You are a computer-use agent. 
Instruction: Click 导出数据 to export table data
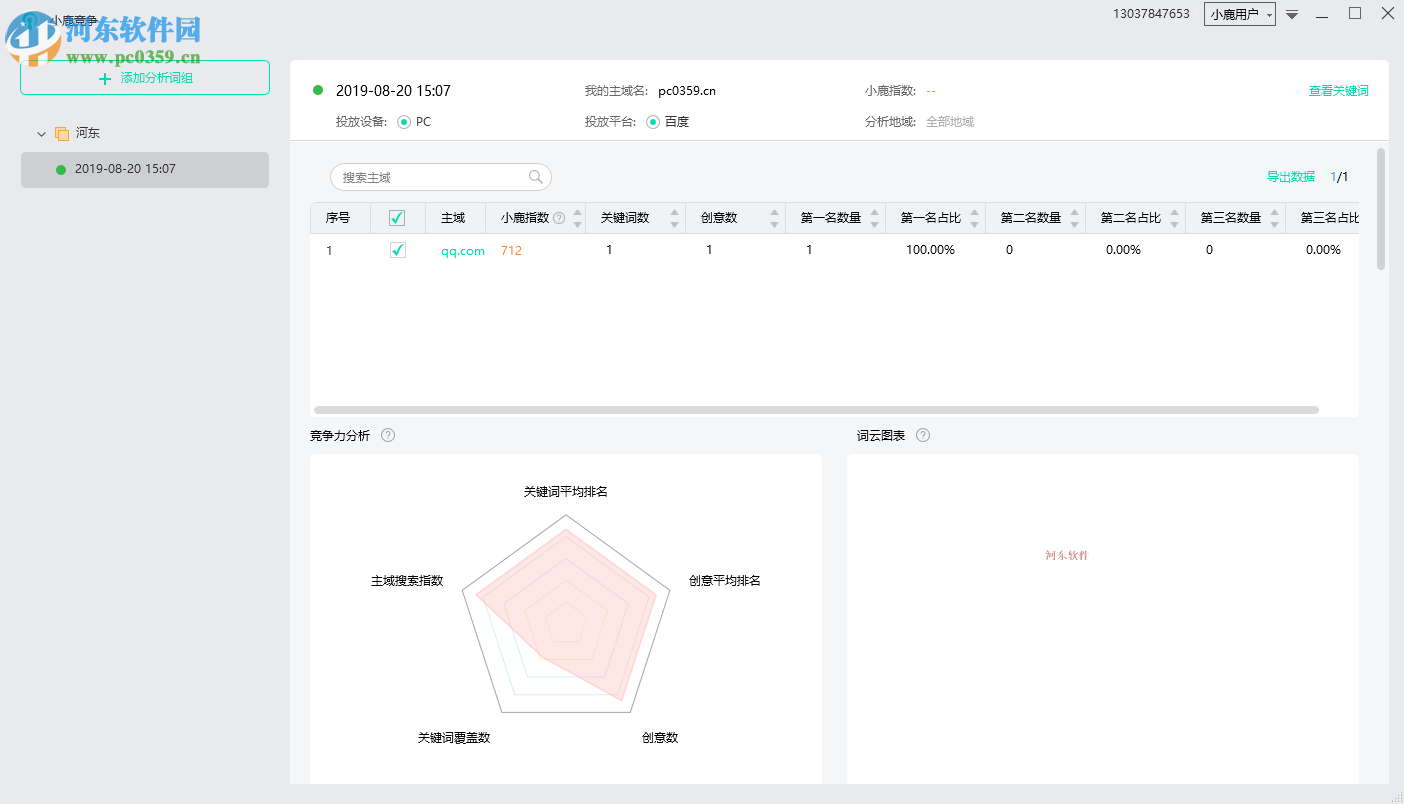tap(1289, 176)
